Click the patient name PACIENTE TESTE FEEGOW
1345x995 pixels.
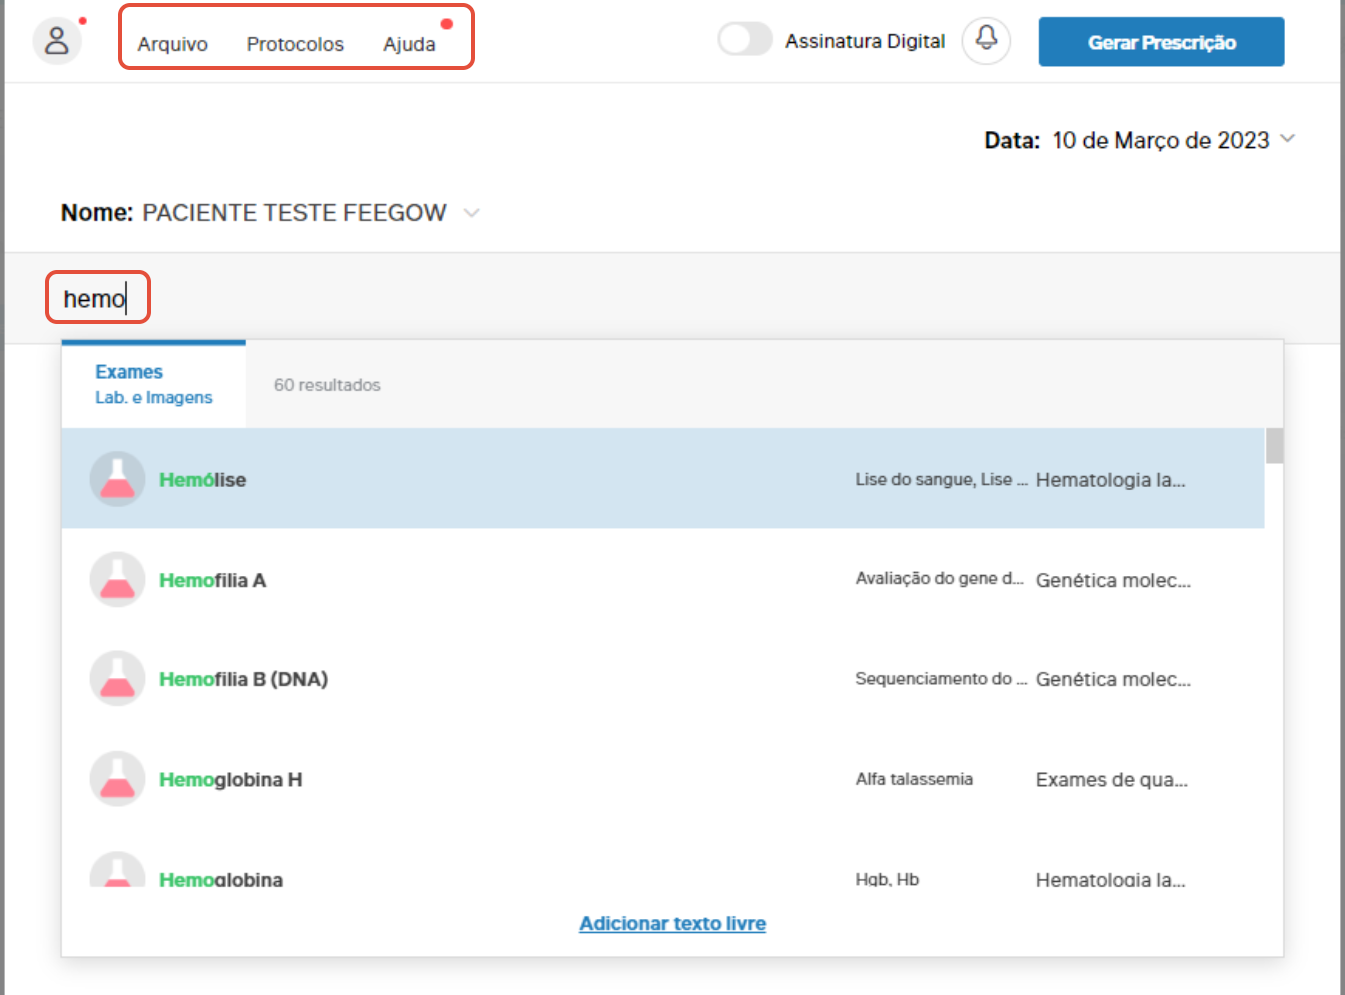click(294, 213)
